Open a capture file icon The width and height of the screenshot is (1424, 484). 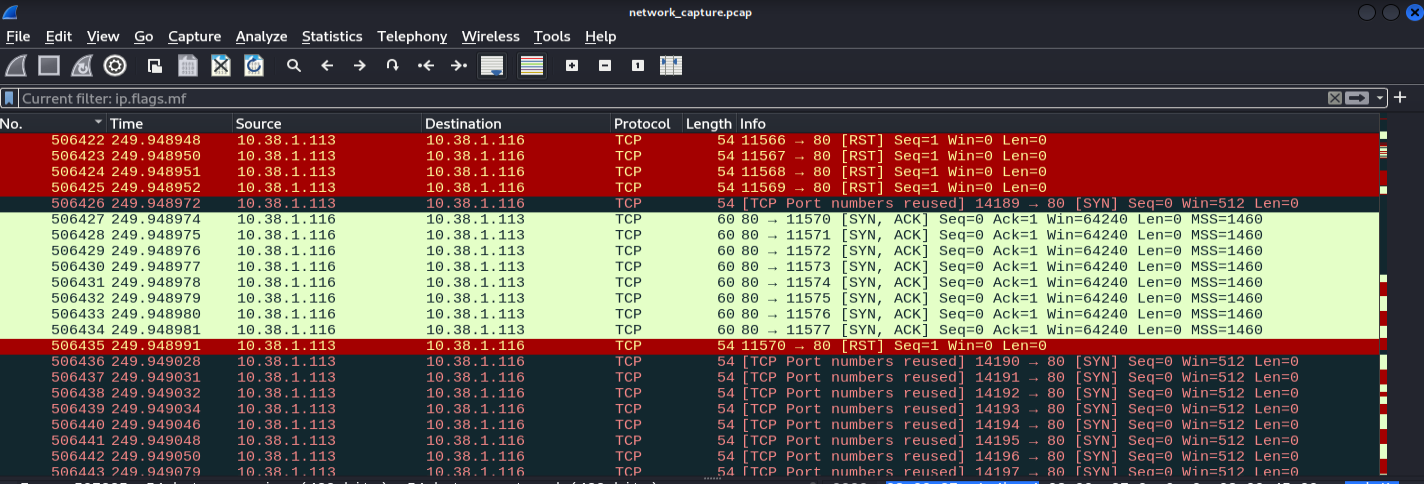tap(155, 66)
